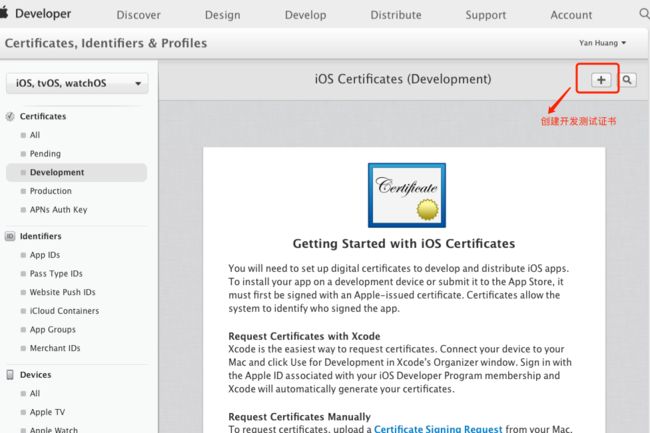This screenshot has width=650, height=433.
Task: Click Certificates, Identifiers & Profiles title
Action: [106, 43]
